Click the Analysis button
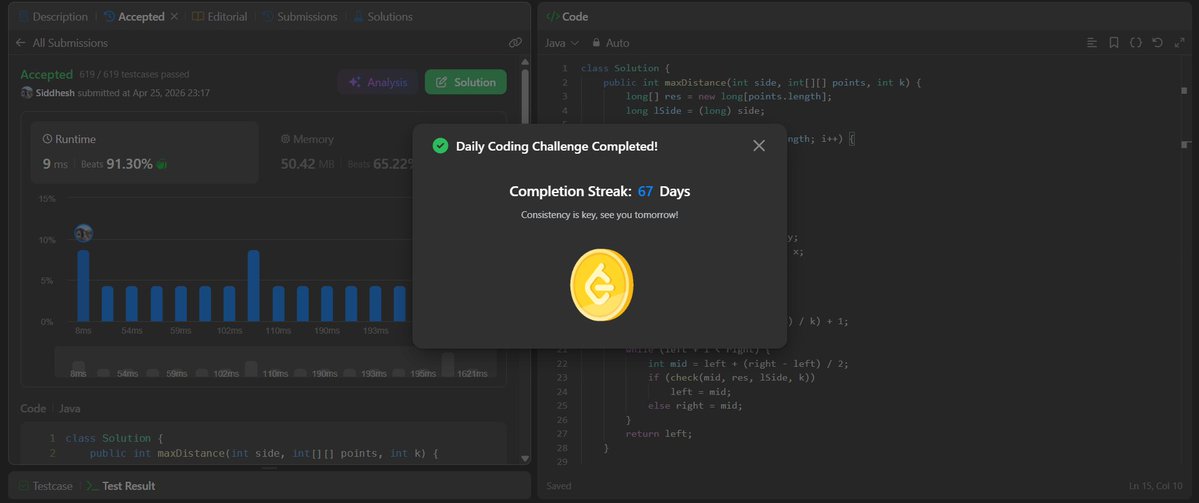The image size is (1199, 503). pos(378,82)
